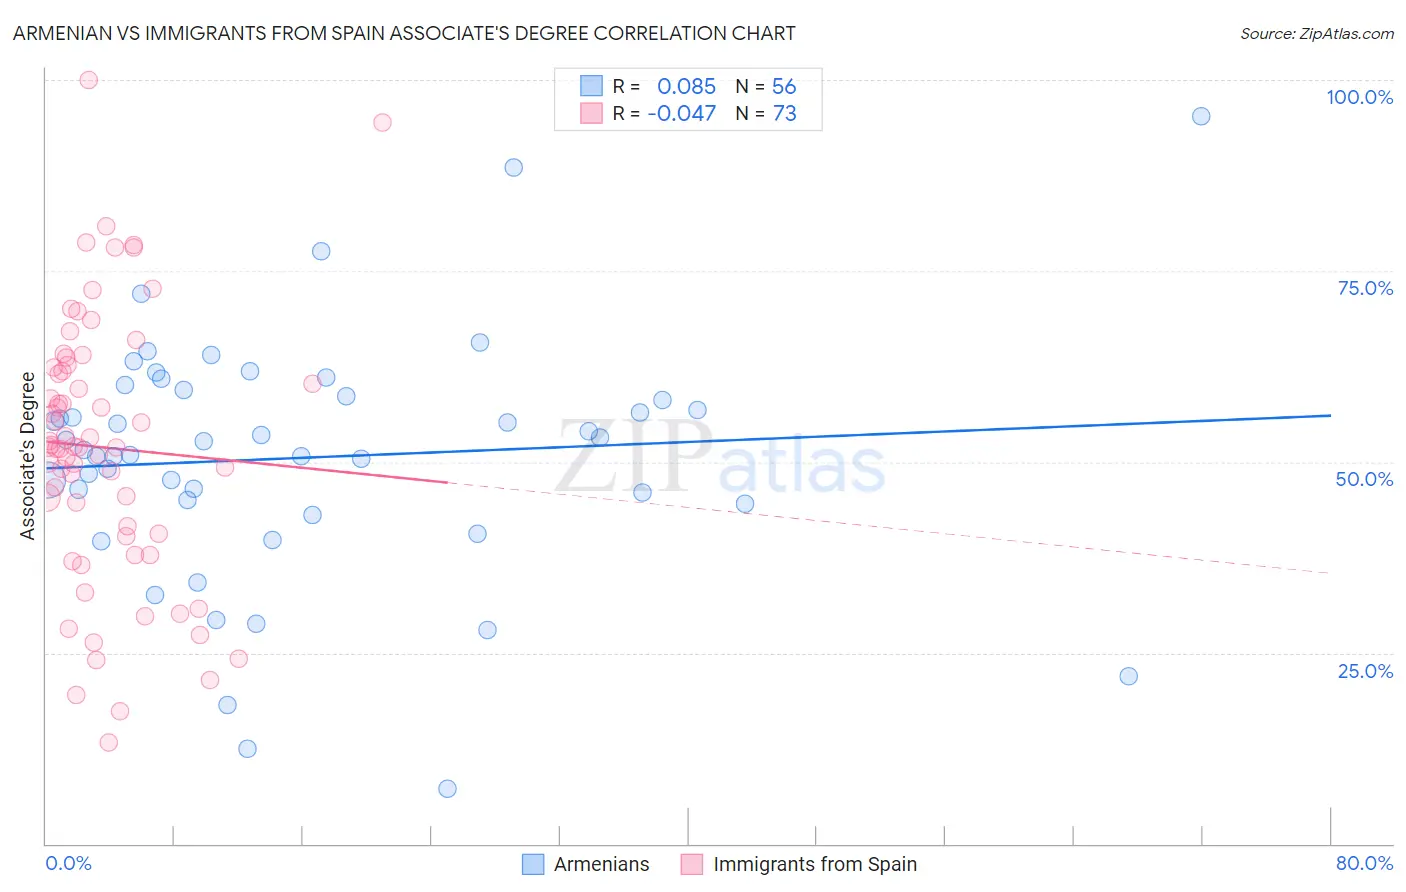The height and width of the screenshot is (892, 1406).
Task: Click the Armenians blue legend swatch at bottom
Action: tap(533, 864)
